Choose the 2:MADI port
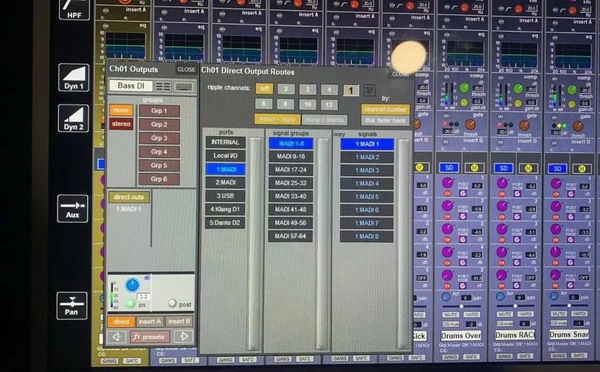This screenshot has height=372, width=600. point(225,183)
